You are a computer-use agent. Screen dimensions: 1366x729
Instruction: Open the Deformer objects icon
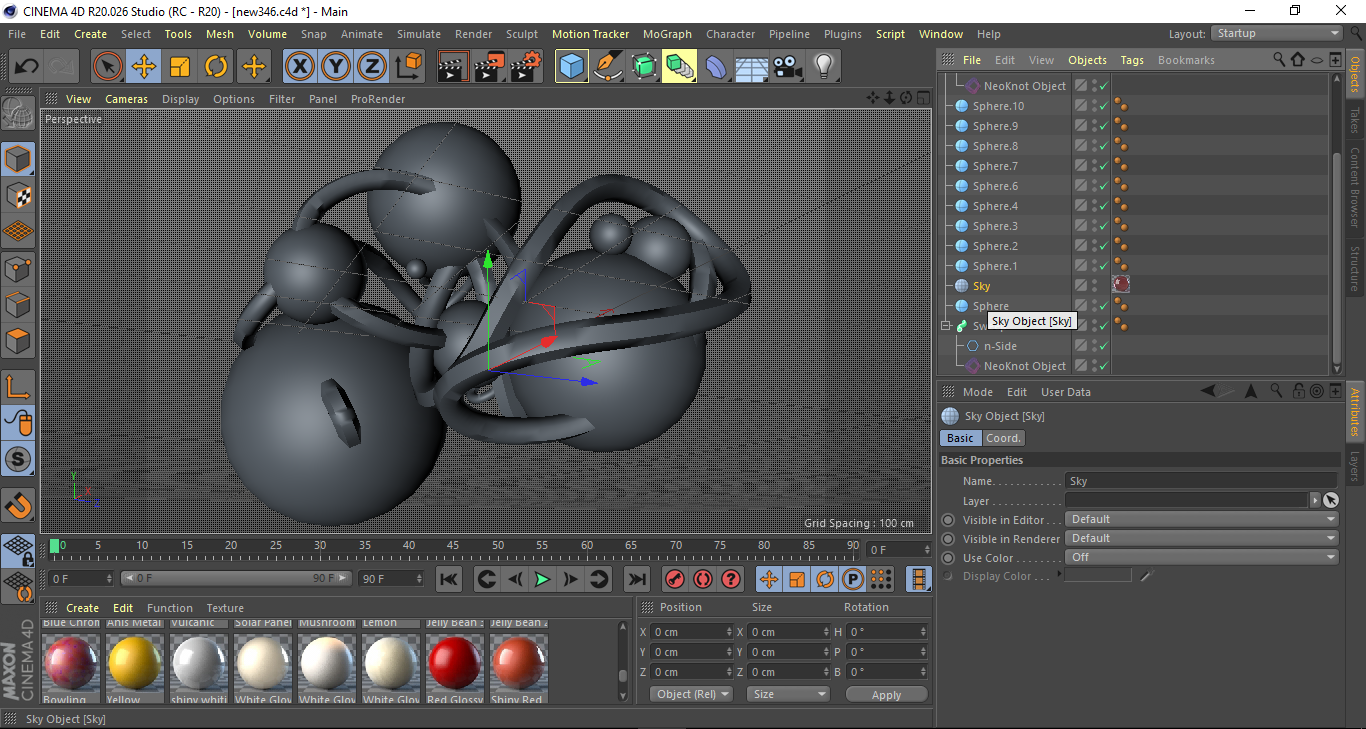pyautogui.click(x=716, y=67)
